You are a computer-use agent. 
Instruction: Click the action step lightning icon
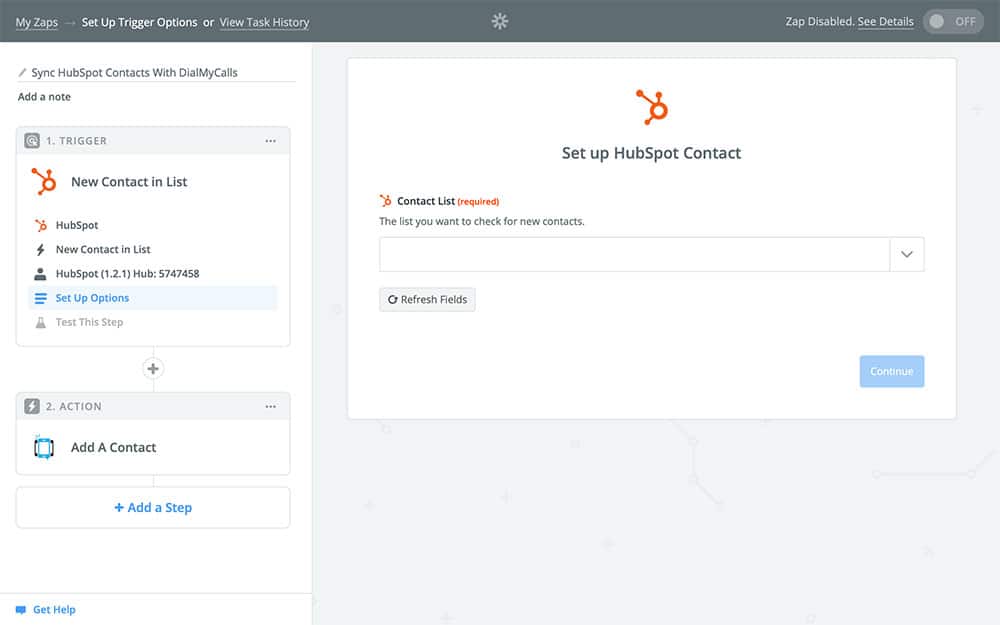point(32,407)
